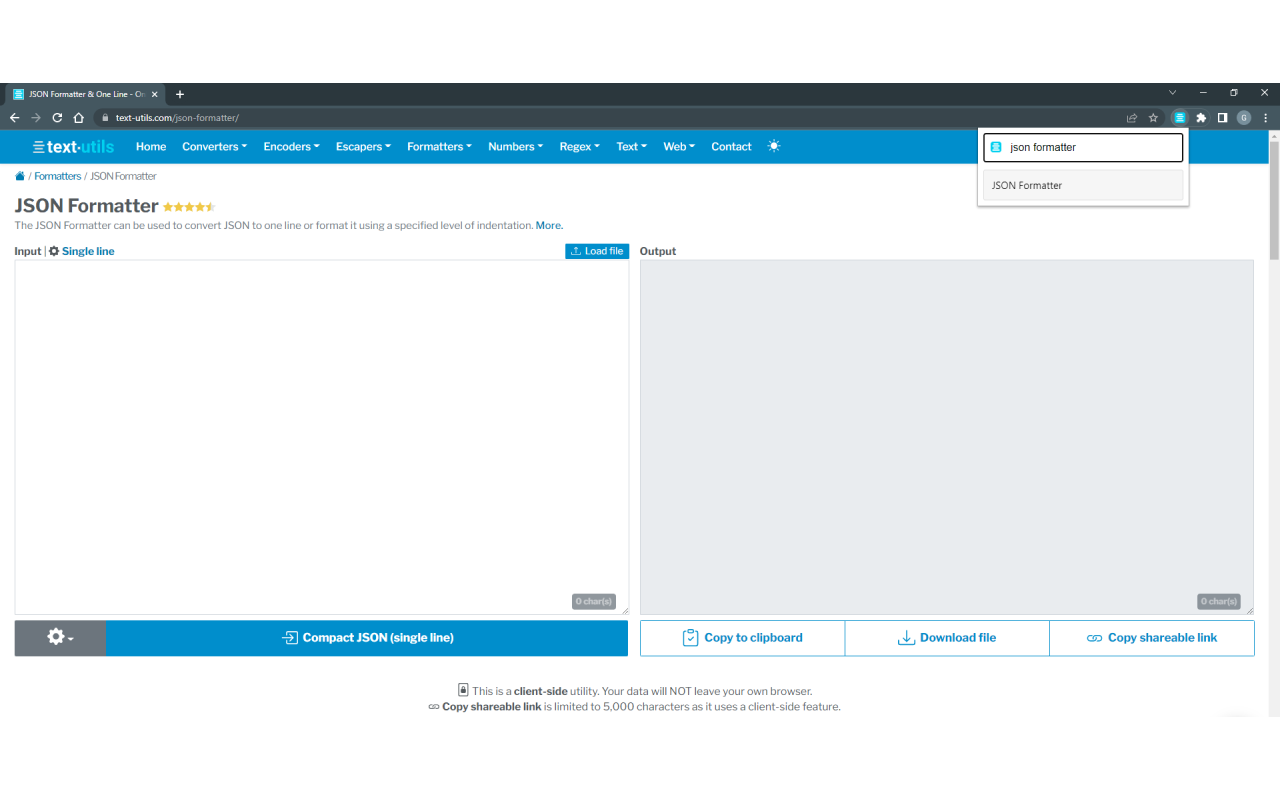
Task: Bookmark this page with the star icon
Action: point(1153,118)
